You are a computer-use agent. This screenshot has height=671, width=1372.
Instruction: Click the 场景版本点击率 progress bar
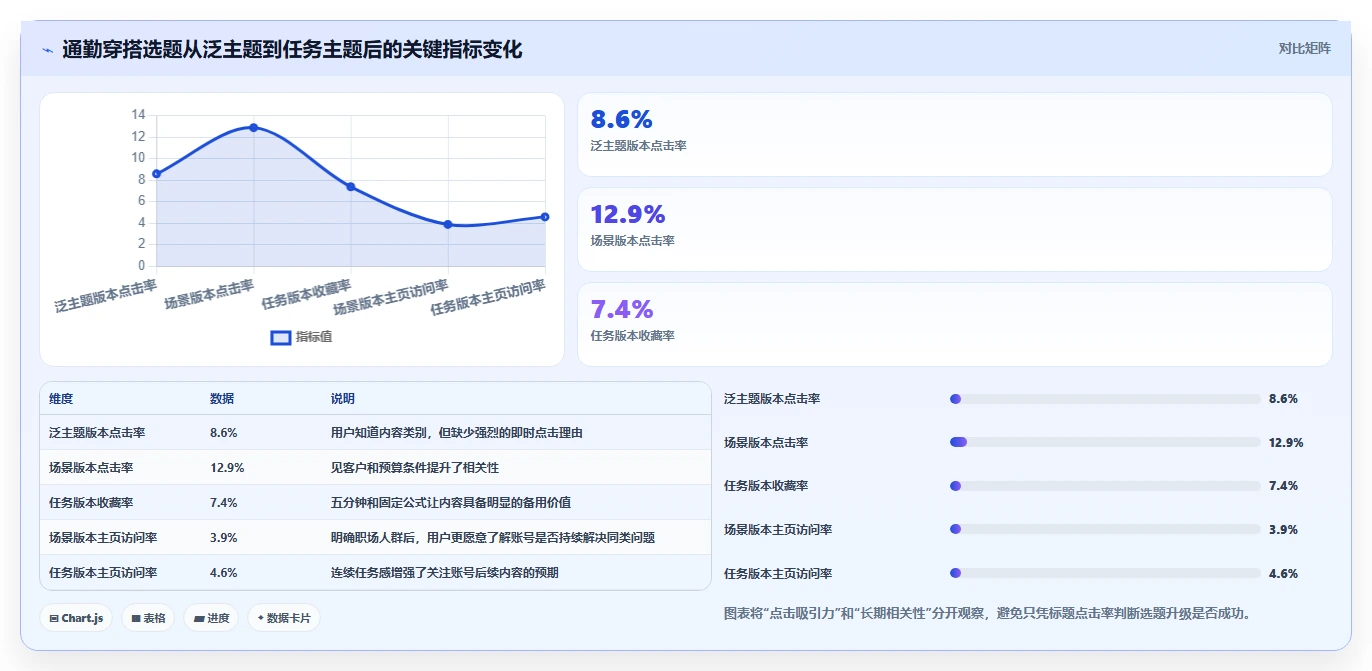pyautogui.click(x=1105, y=442)
